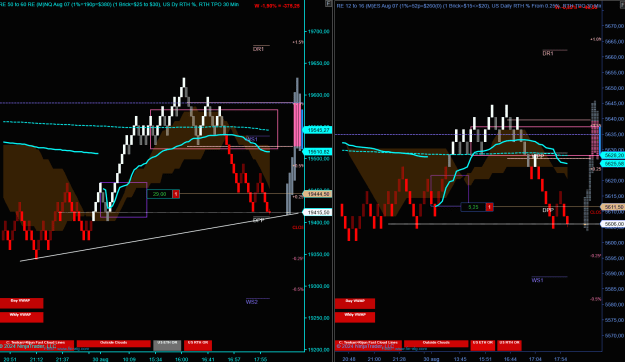Click the 19650.00 price axis label
The image size is (625, 362).
point(319,63)
